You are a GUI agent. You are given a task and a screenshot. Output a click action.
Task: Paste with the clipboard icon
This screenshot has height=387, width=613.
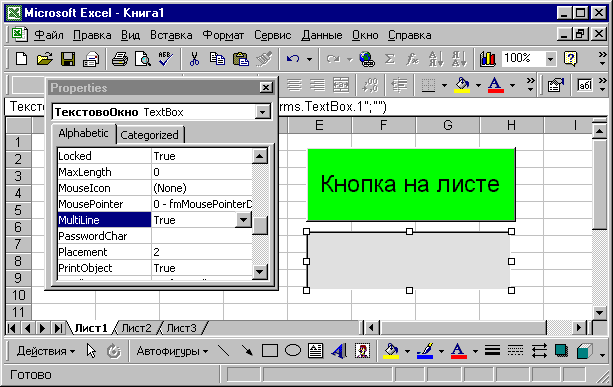point(241,59)
